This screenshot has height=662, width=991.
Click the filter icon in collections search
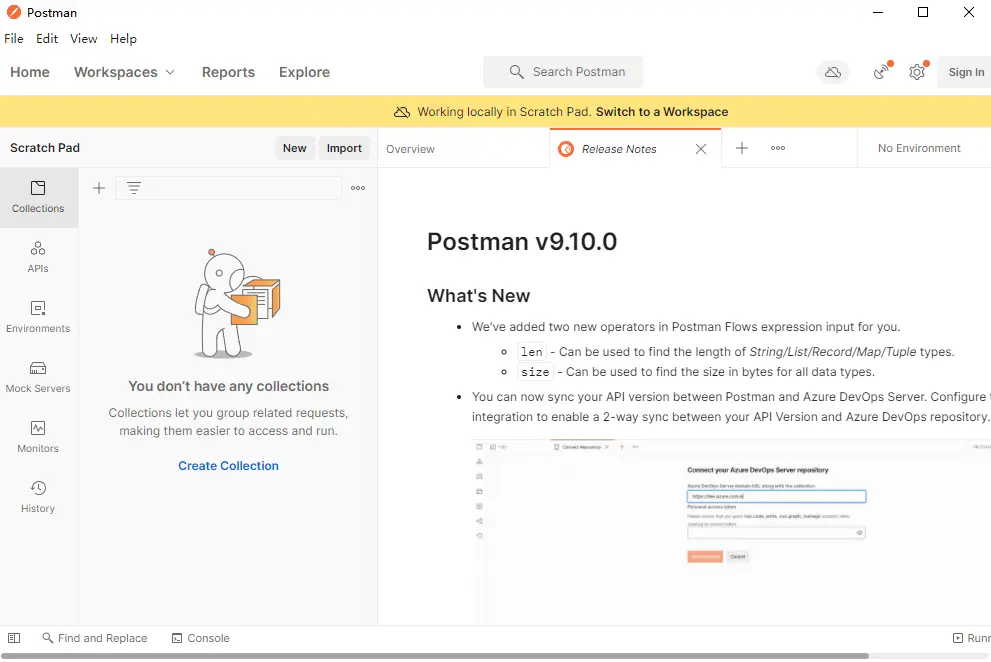(x=133, y=188)
